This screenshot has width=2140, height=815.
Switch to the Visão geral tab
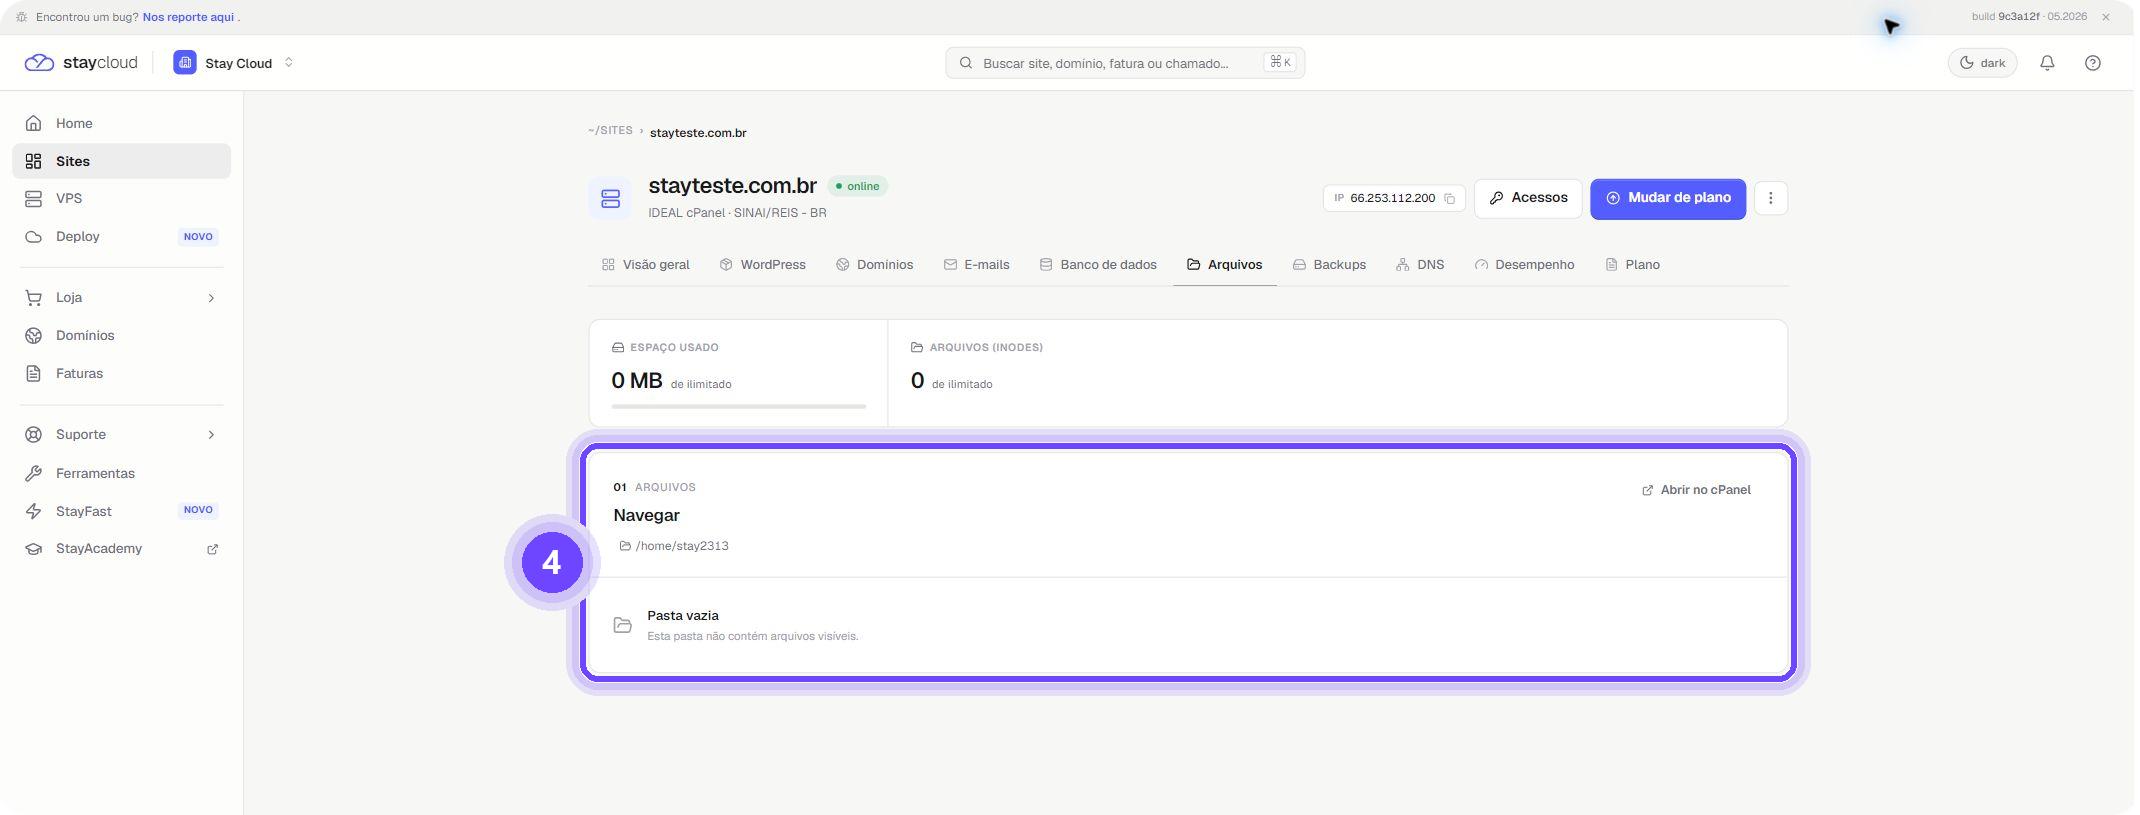646,265
